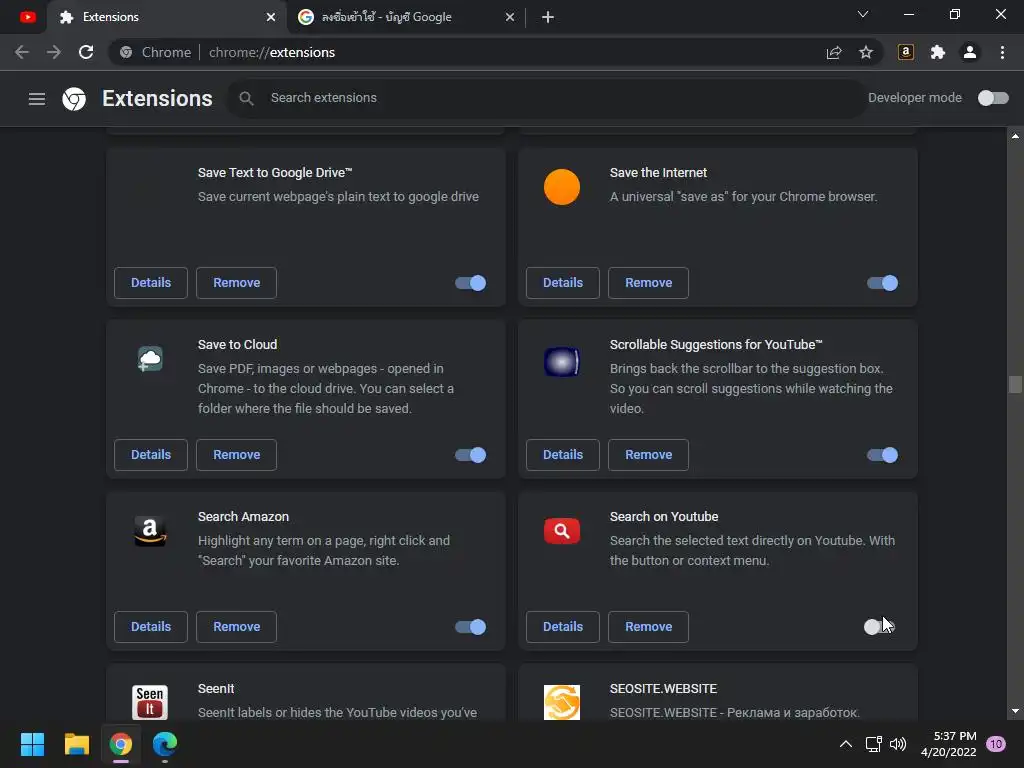1024x768 pixels.
Task: Click the SEOSITE.WEBSITE extension icon
Action: (x=562, y=702)
